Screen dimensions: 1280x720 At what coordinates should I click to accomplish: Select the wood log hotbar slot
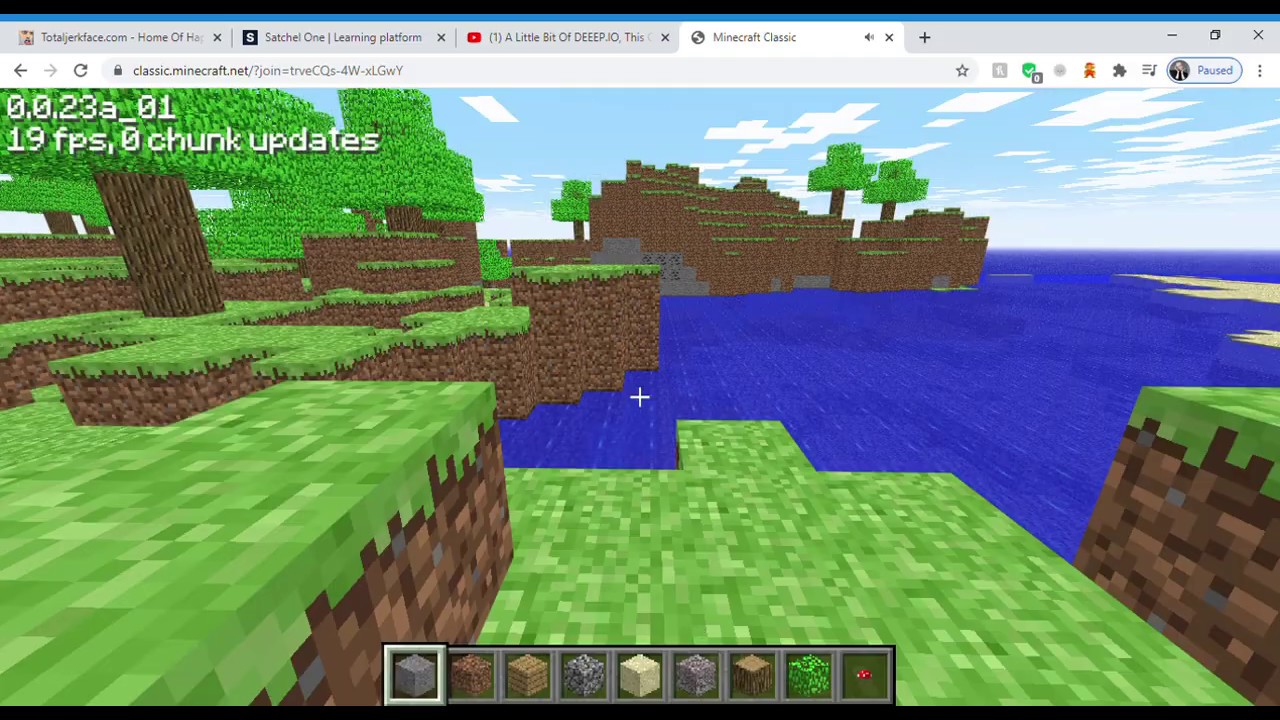tap(752, 676)
